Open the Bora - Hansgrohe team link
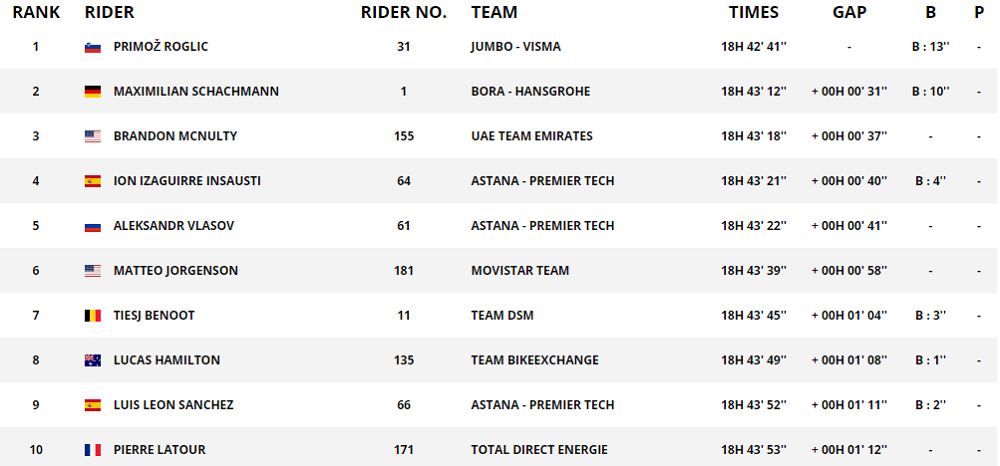 530,91
